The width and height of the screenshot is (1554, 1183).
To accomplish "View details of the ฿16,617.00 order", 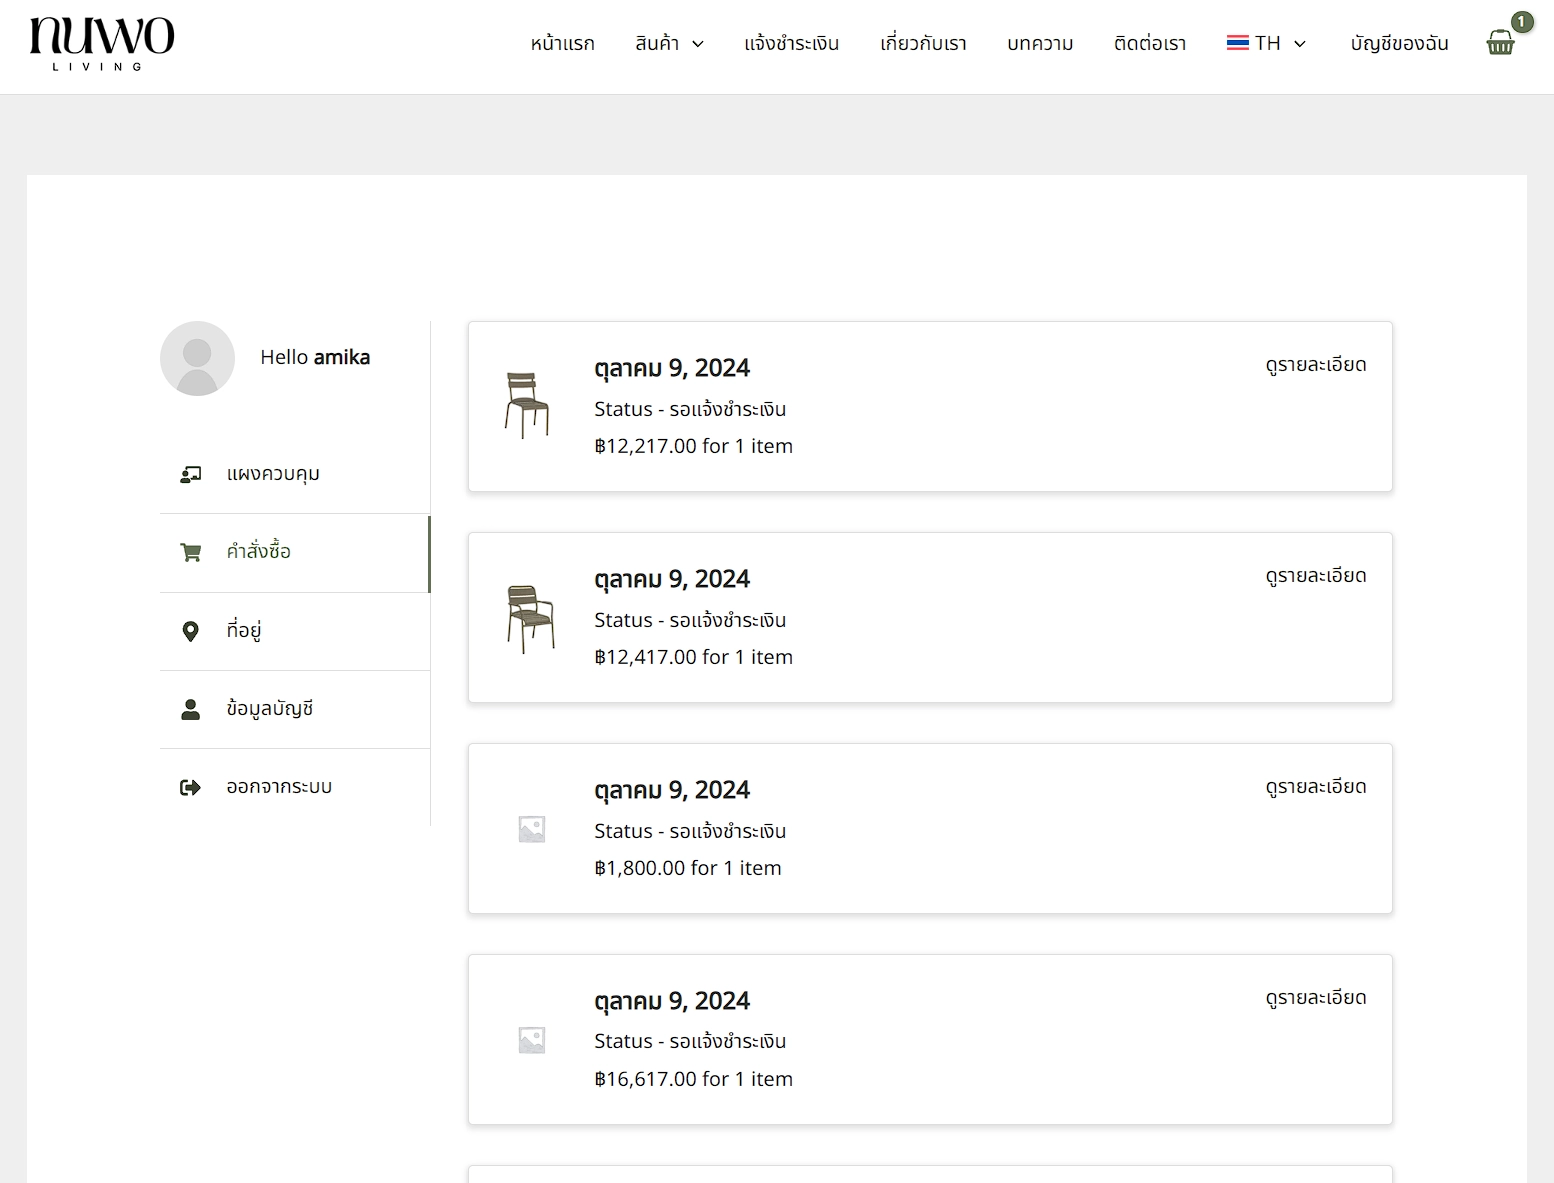I will 1316,998.
